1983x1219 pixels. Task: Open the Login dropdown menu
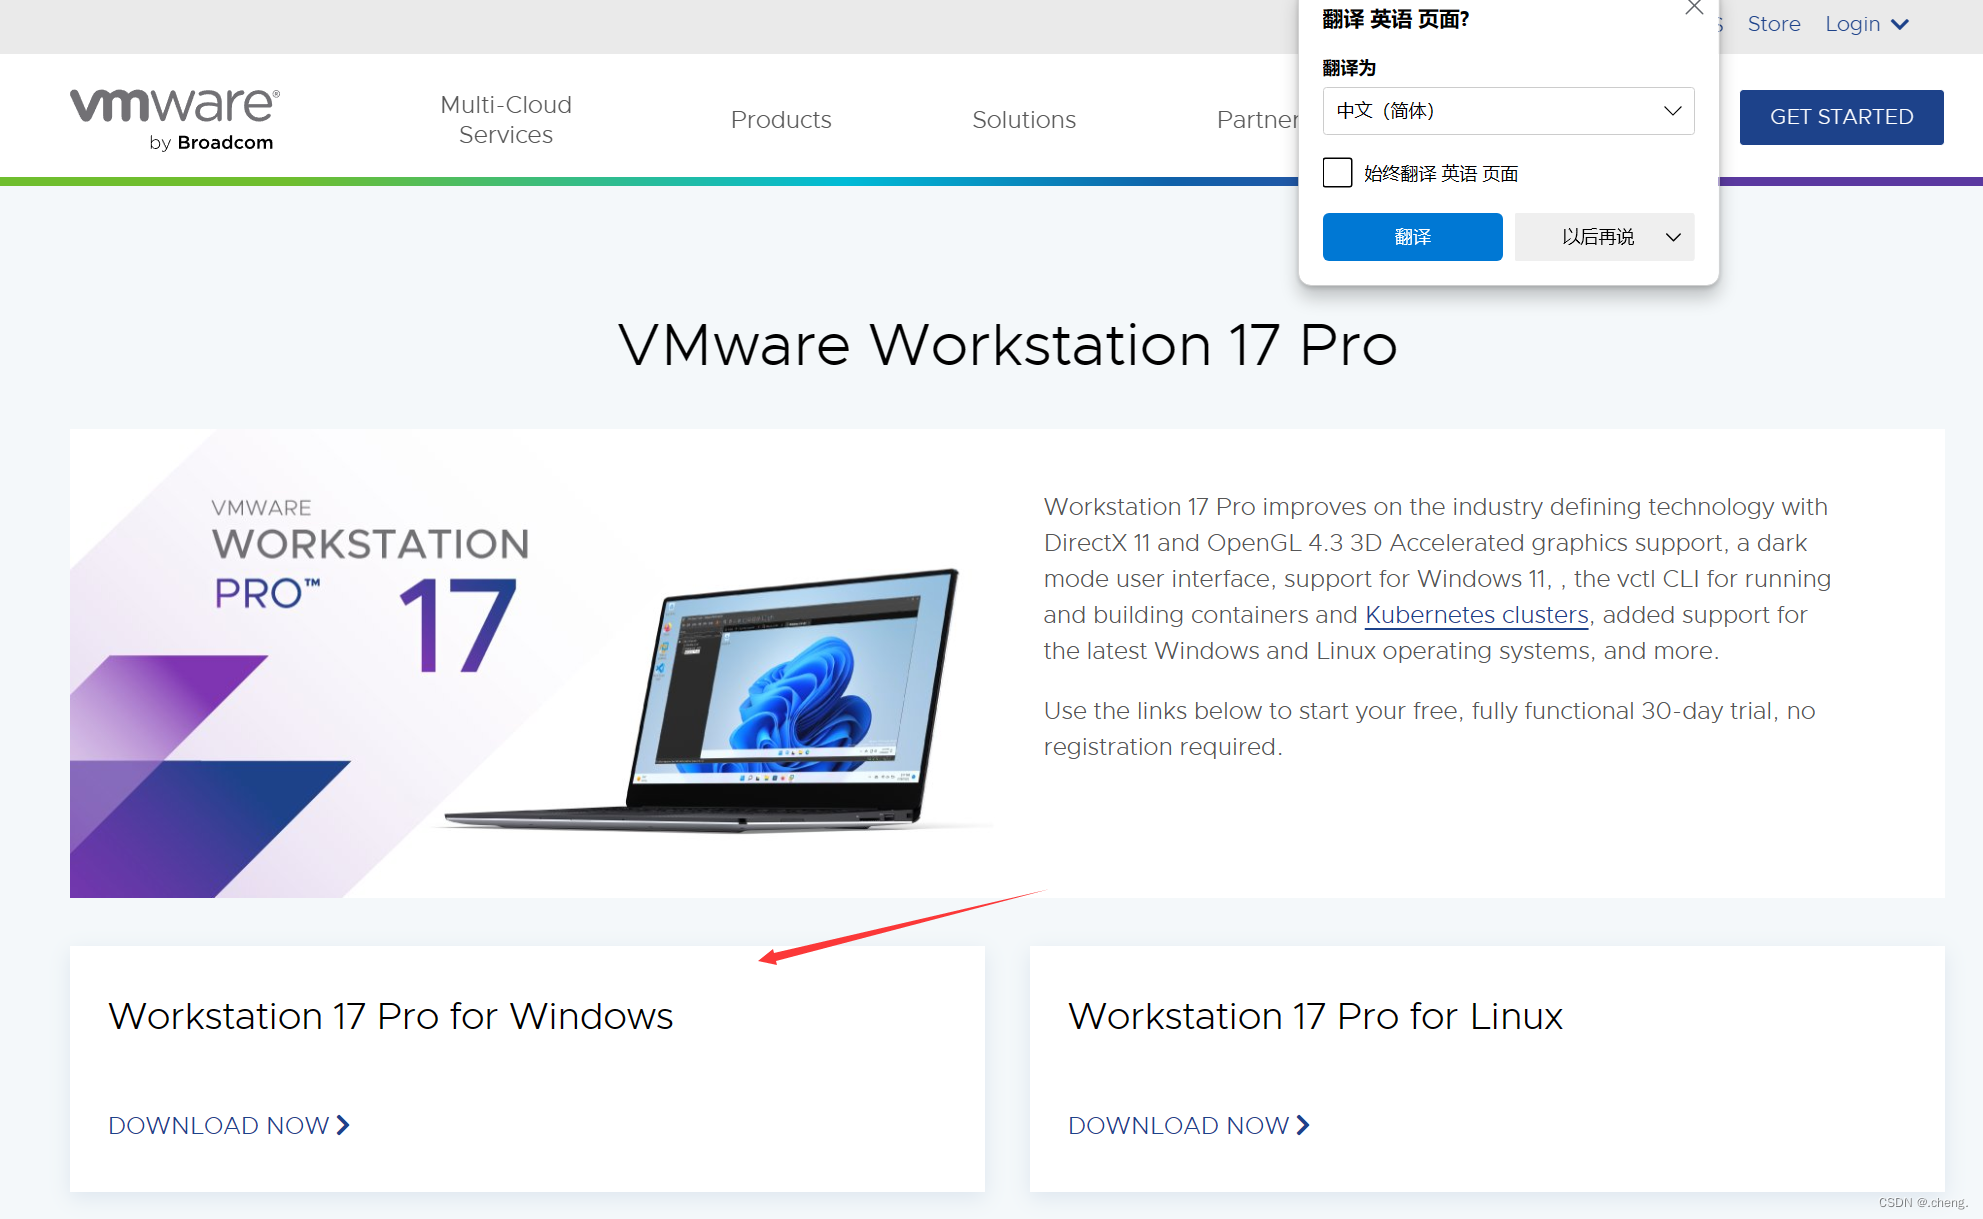point(1867,24)
